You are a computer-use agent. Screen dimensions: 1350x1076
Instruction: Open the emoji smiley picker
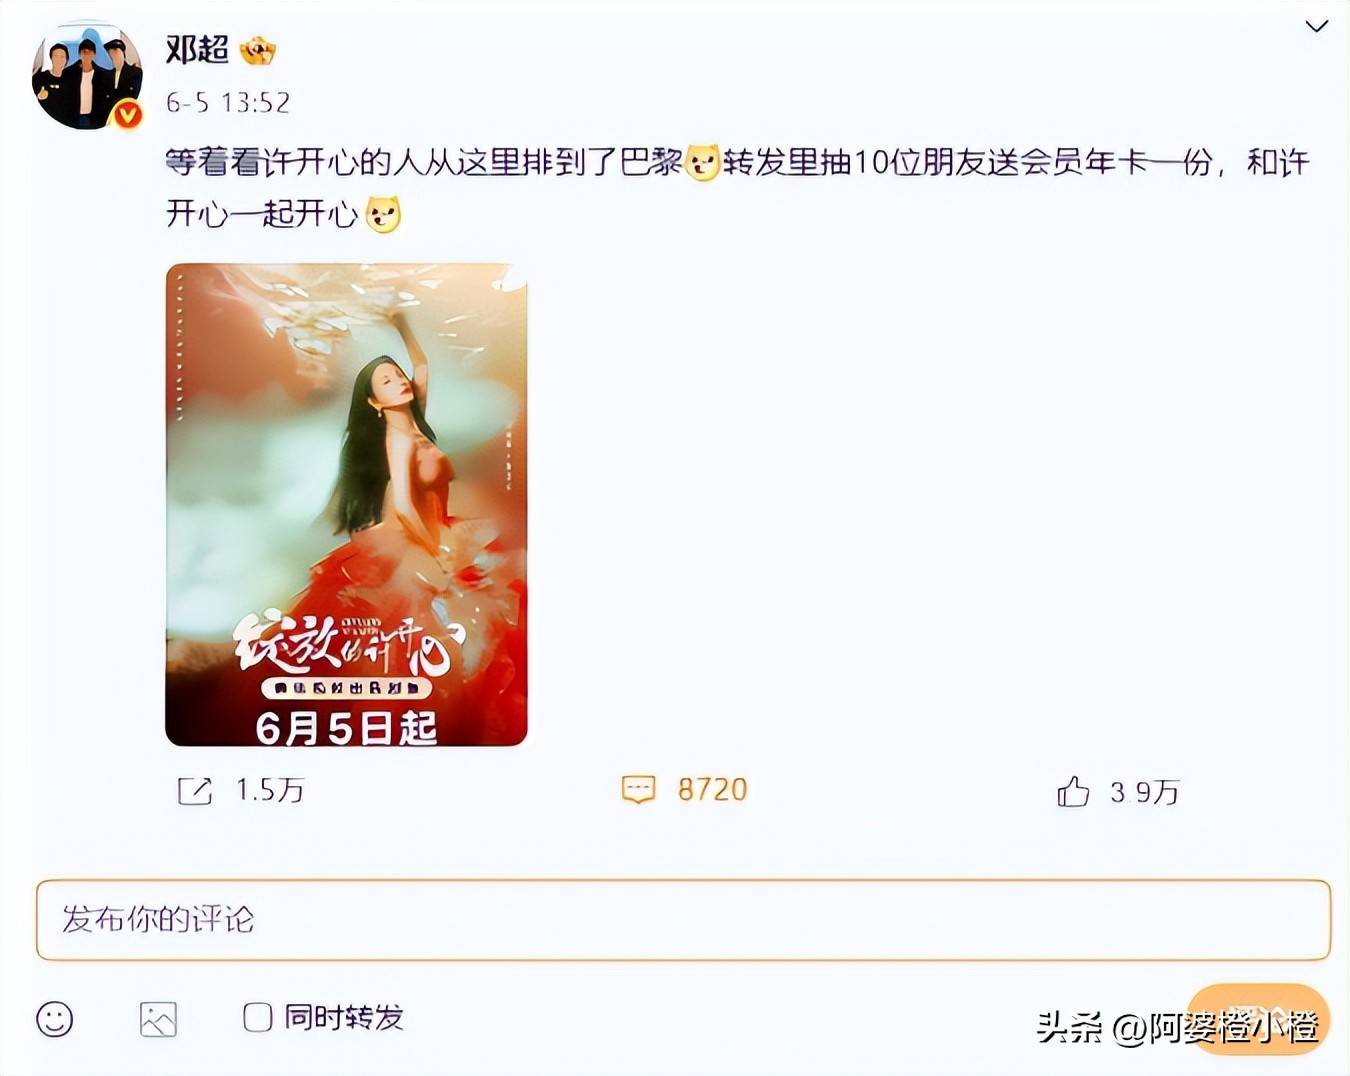tap(55, 1019)
